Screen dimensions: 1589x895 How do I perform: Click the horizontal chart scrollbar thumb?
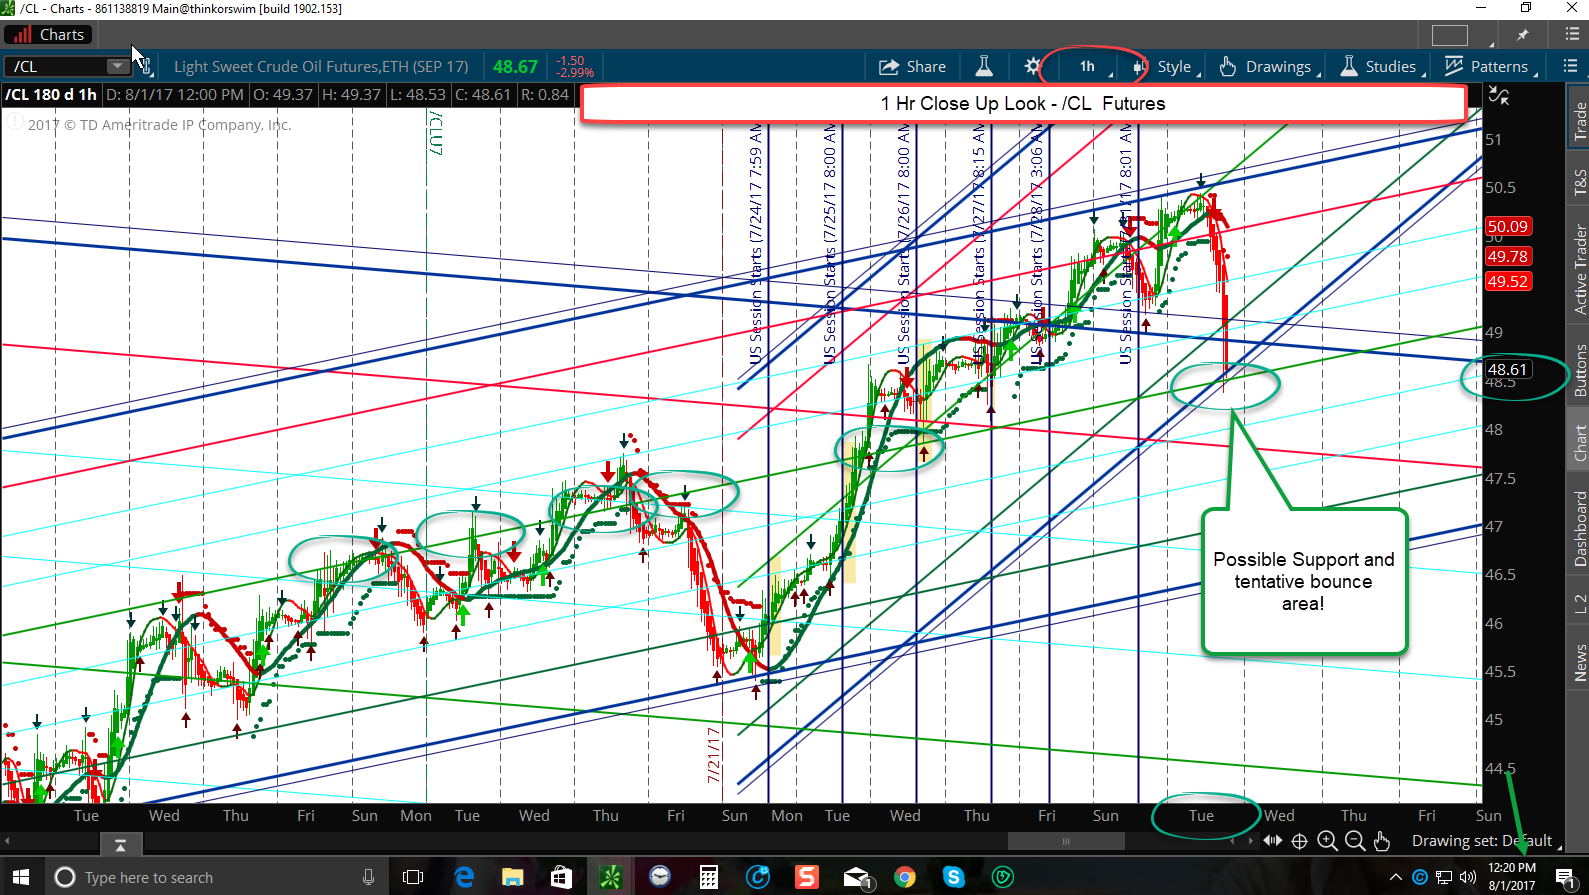1065,841
